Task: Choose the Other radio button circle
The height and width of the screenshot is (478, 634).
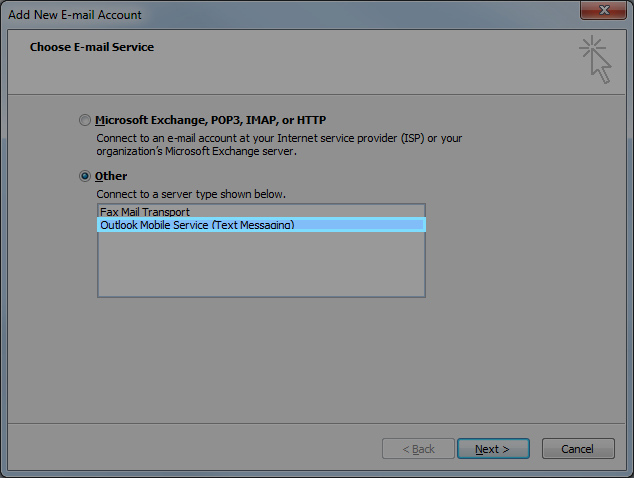Action: click(85, 176)
